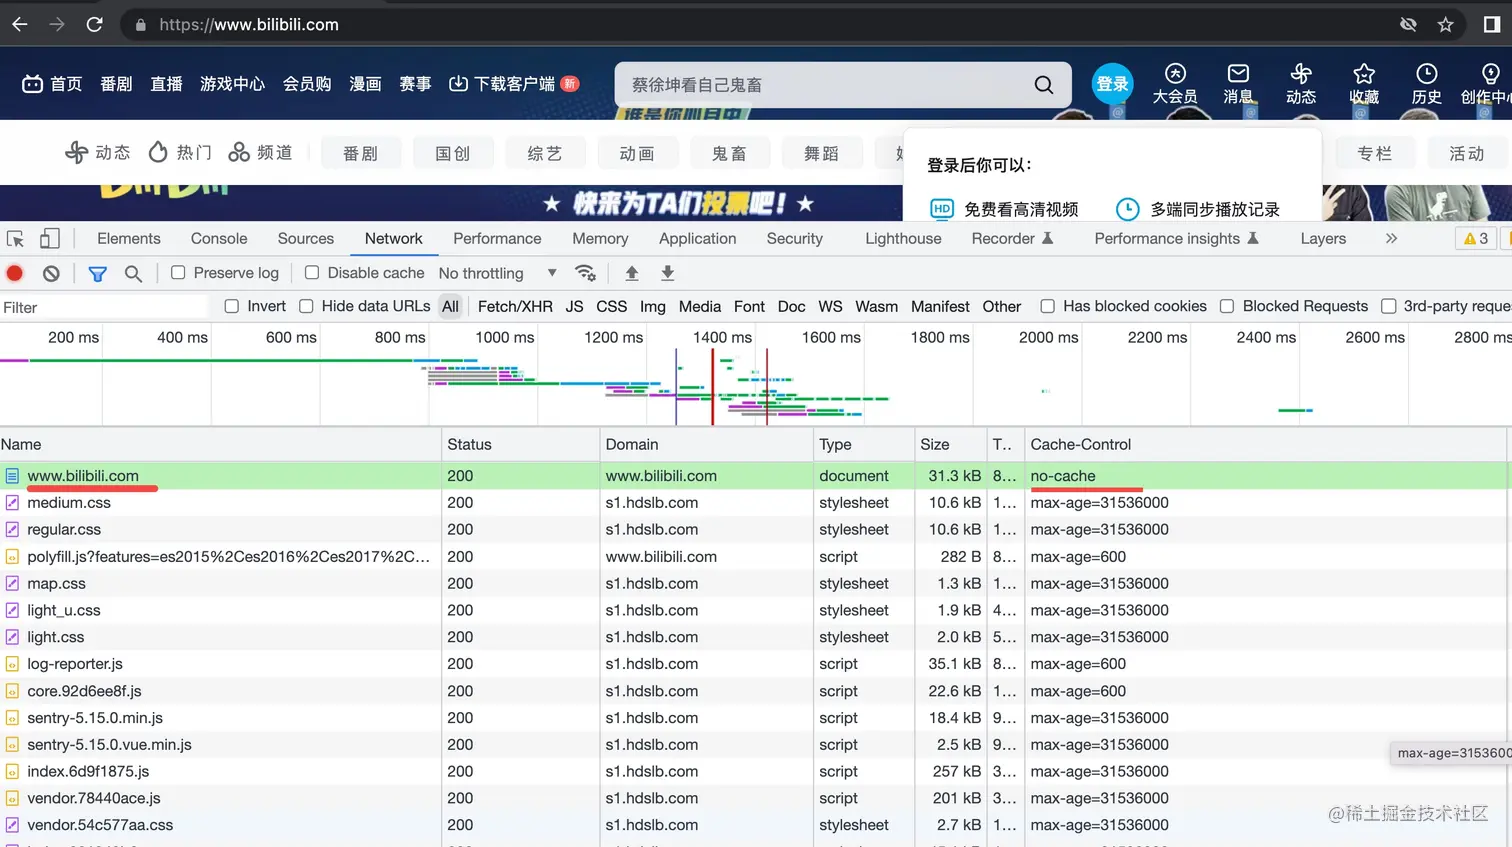Select the inspect element cursor icon
The image size is (1512, 847).
pyautogui.click(x=16, y=239)
